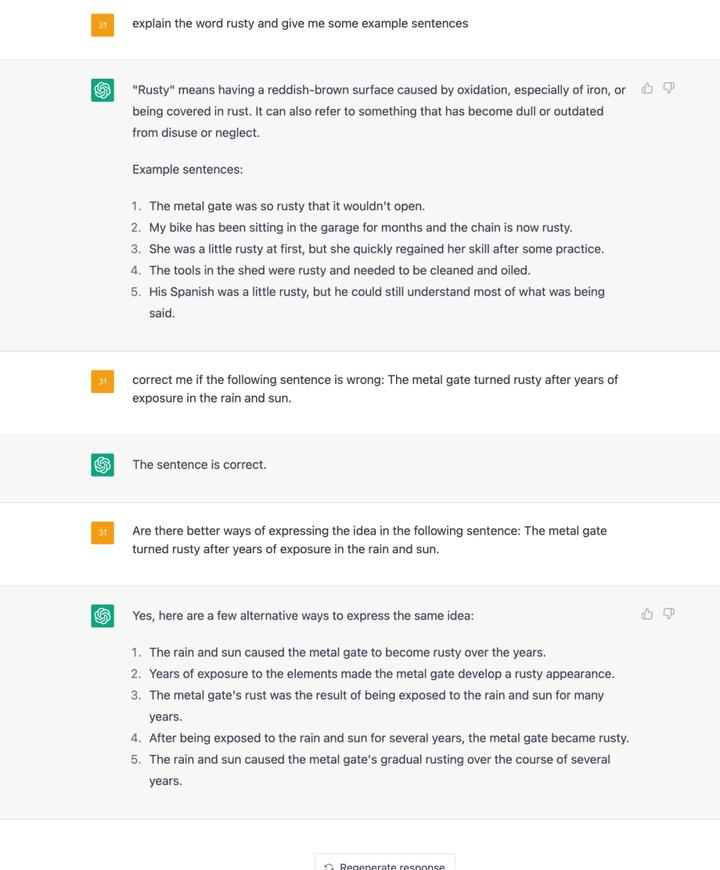Image resolution: width=720 pixels, height=870 pixels.
Task: Click the "The sentence is correct." reply text
Action: [199, 465]
